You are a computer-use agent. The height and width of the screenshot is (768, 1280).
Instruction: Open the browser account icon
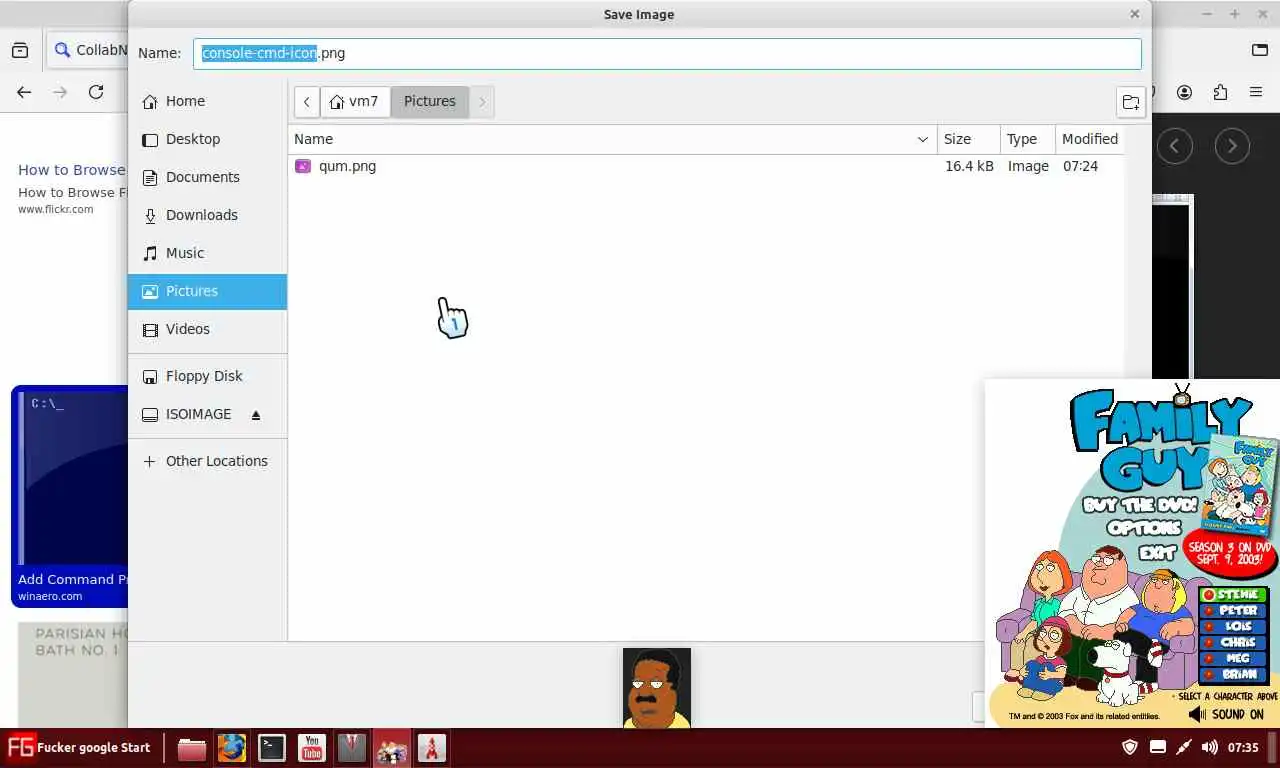tap(1184, 92)
